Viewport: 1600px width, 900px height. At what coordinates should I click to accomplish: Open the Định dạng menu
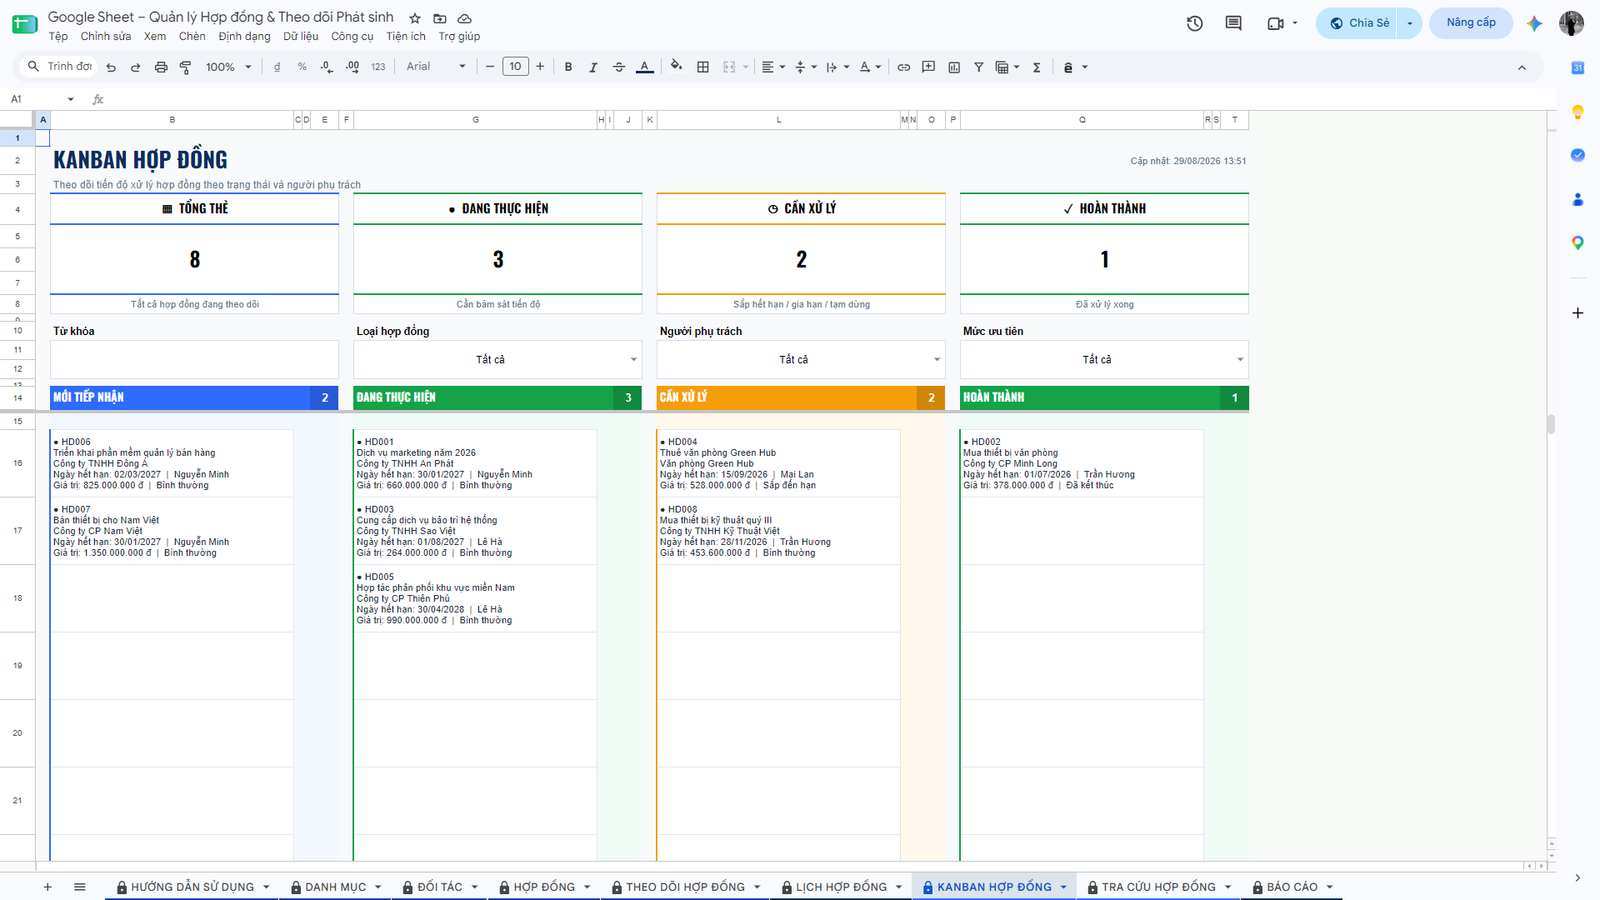244,36
